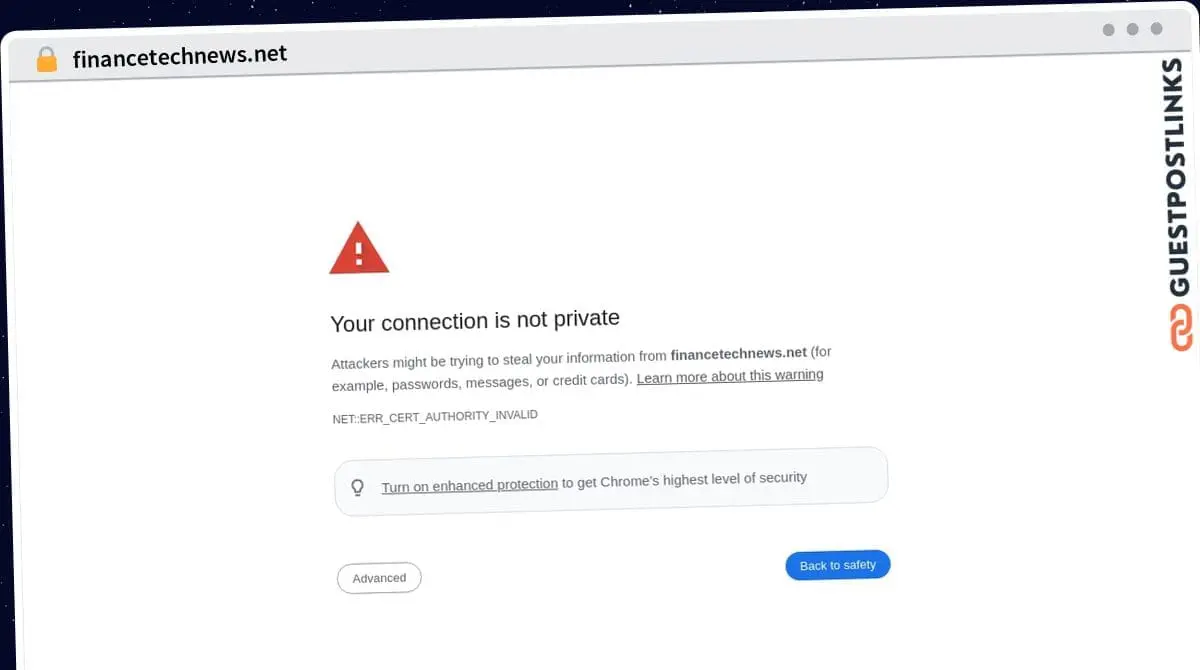Click the orange chain-link logo icon

(1181, 328)
